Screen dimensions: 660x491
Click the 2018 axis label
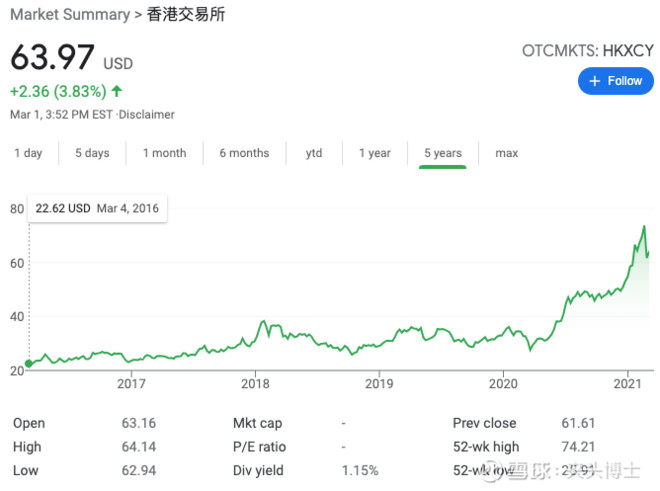[x=255, y=384]
